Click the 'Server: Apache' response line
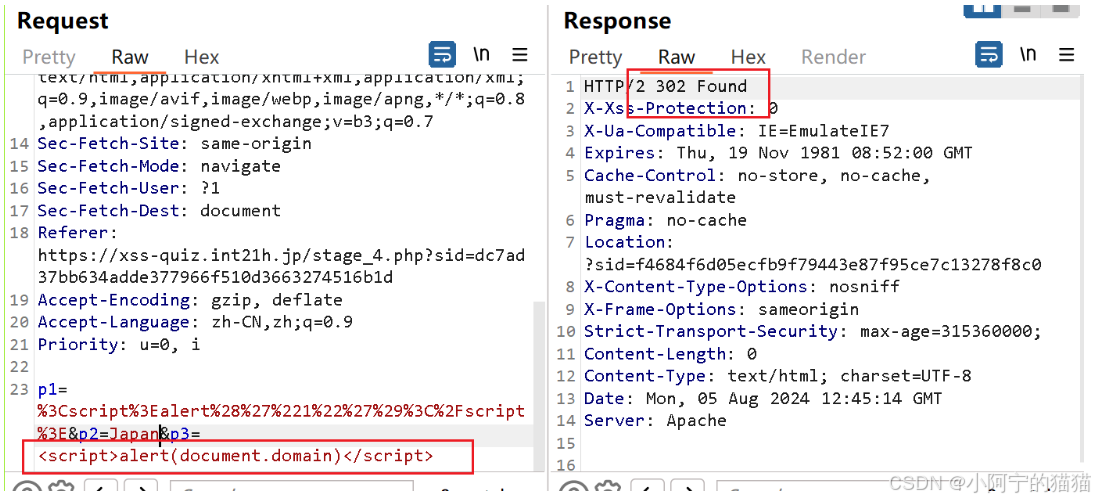 pyautogui.click(x=655, y=420)
